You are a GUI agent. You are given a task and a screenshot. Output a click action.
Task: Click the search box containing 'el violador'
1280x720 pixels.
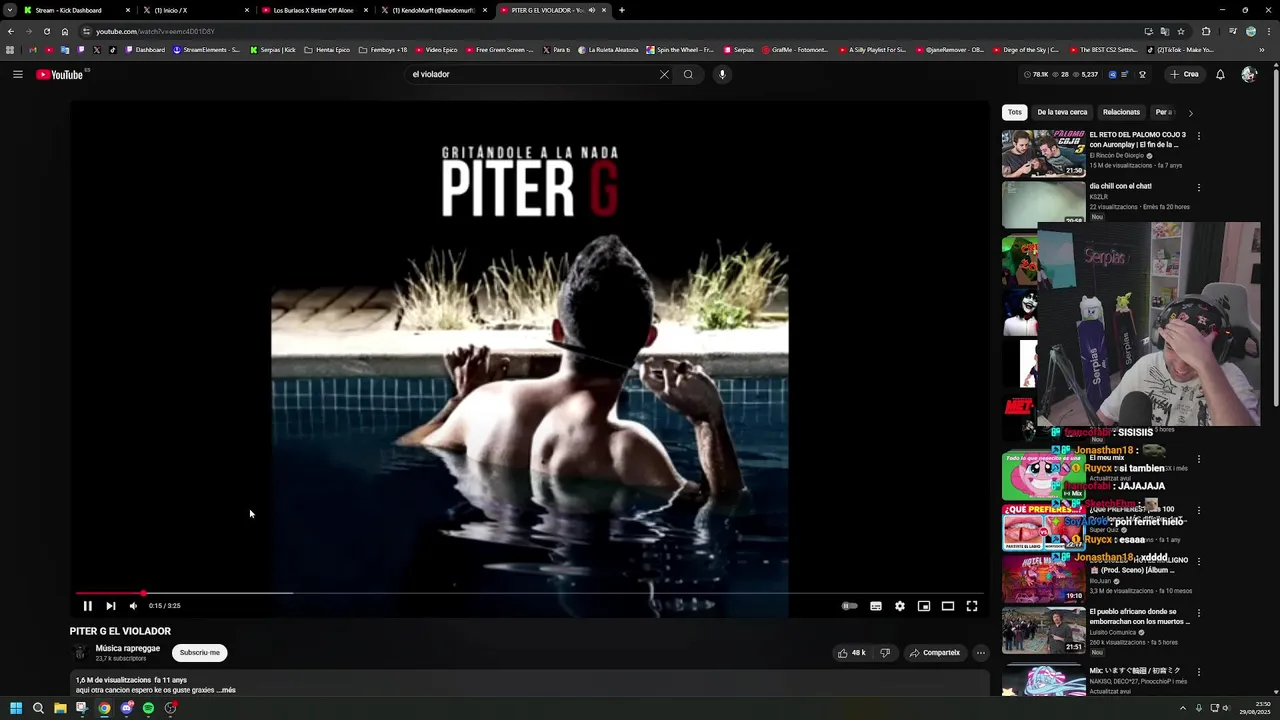click(530, 74)
